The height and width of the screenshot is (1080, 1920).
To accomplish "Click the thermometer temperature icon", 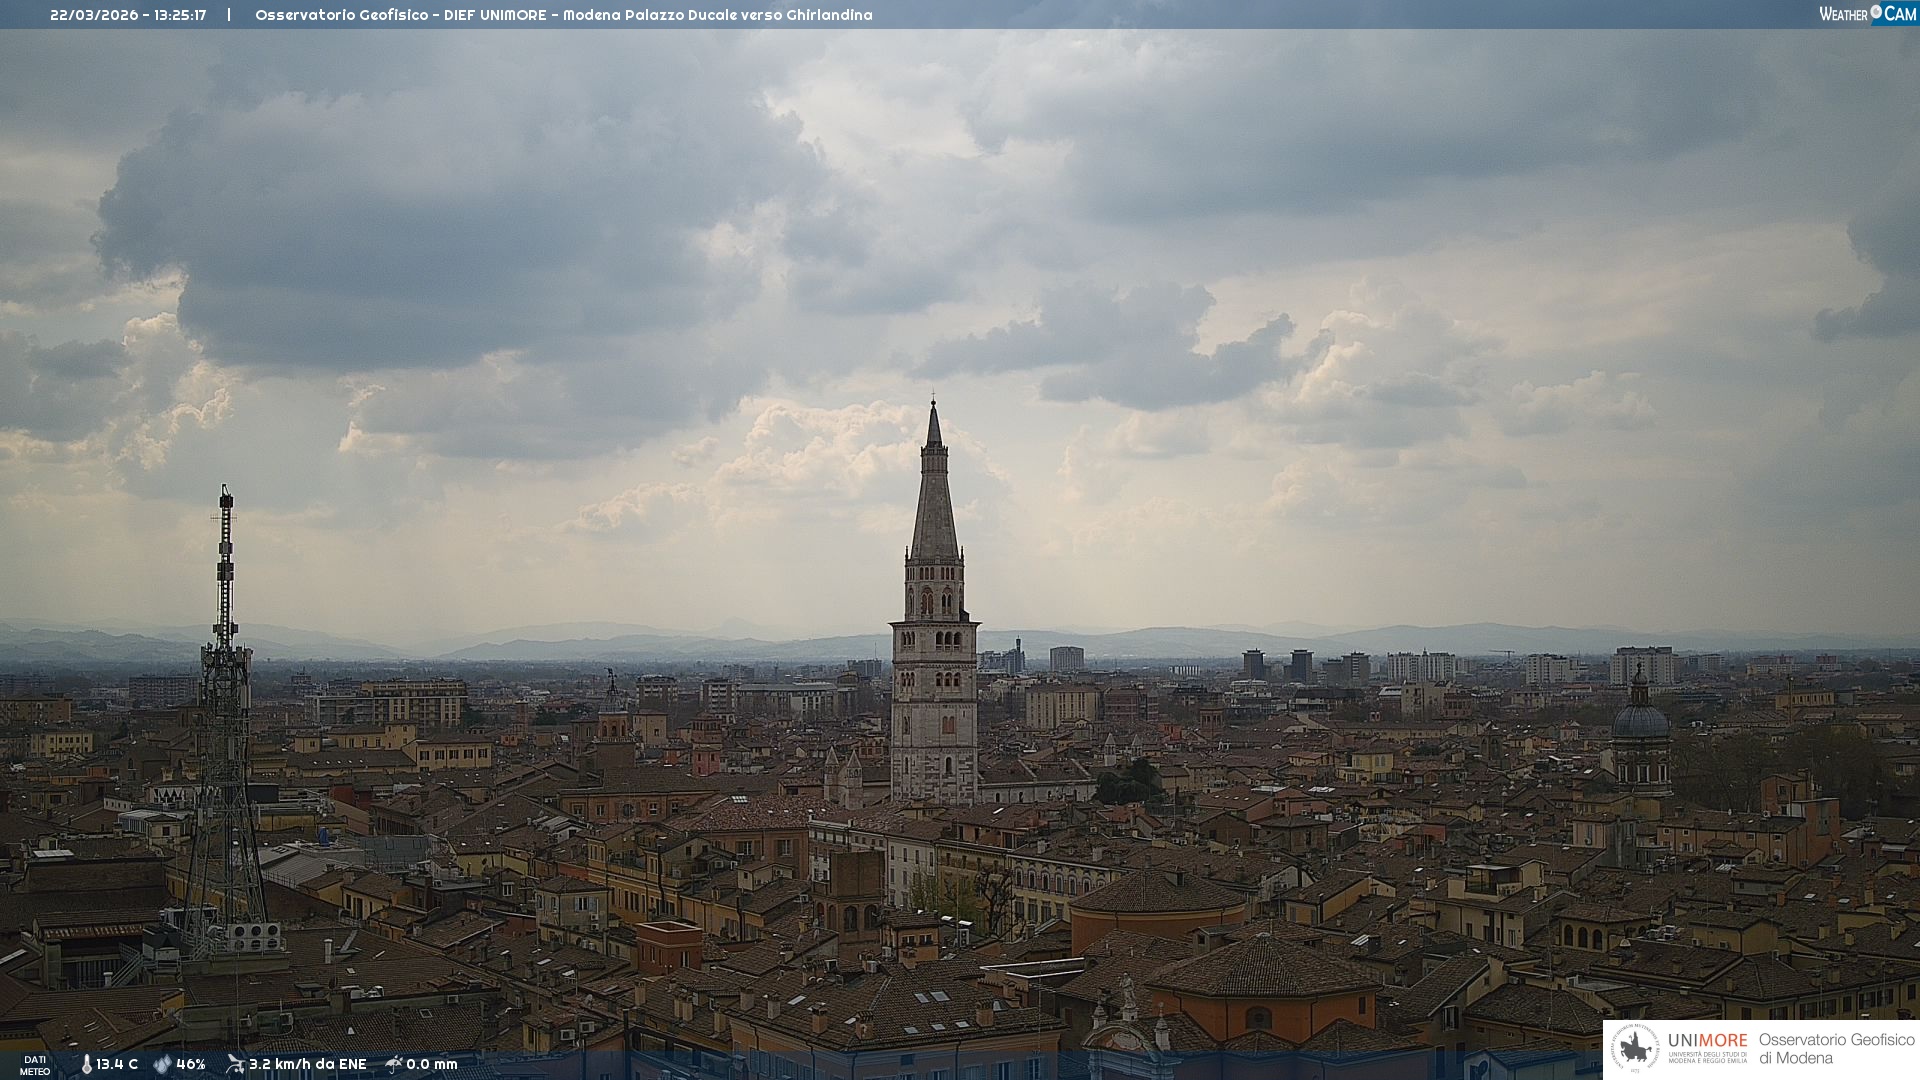I will coord(86,1065).
